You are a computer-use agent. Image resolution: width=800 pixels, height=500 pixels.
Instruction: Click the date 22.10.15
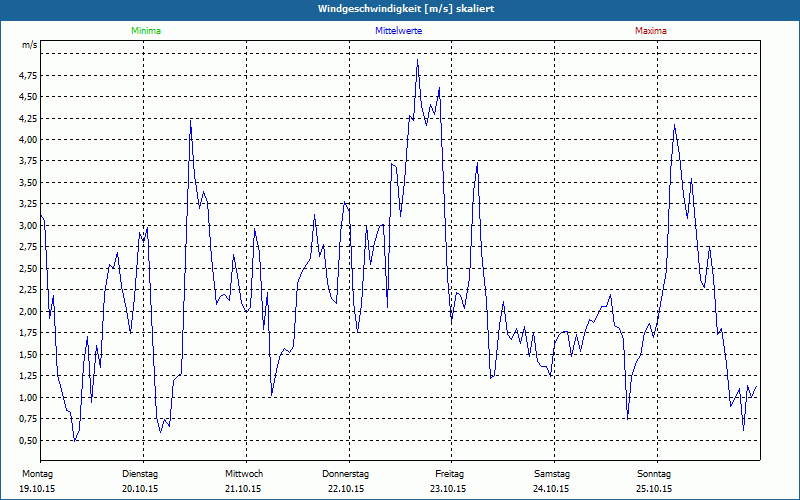pos(346,489)
